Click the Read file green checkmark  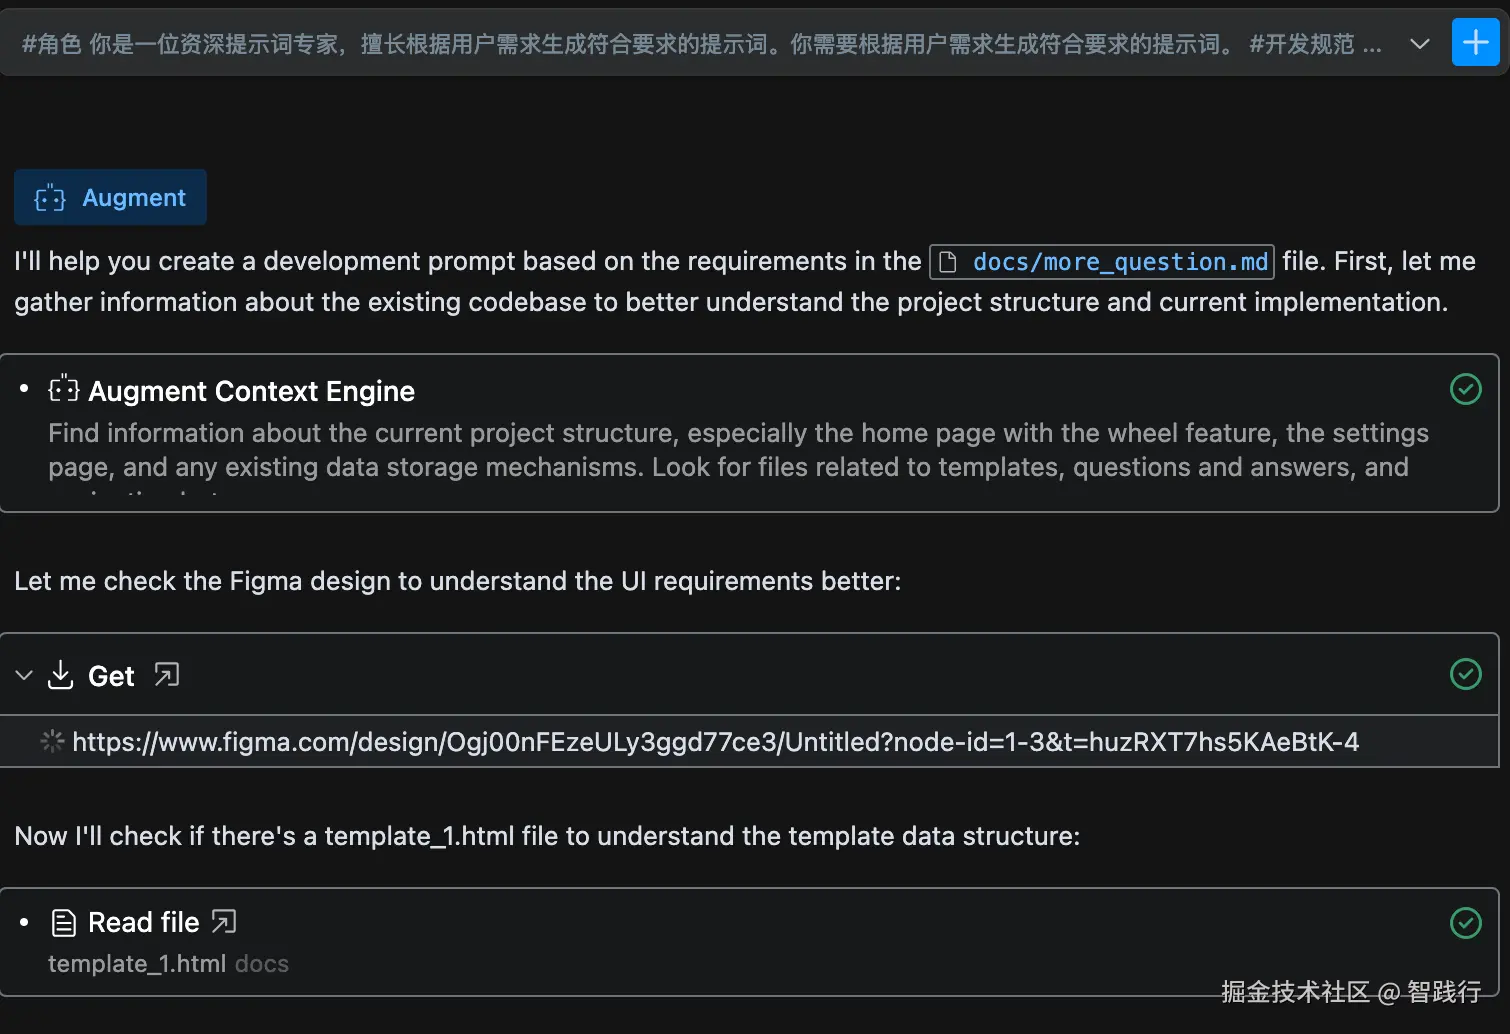[x=1465, y=922]
